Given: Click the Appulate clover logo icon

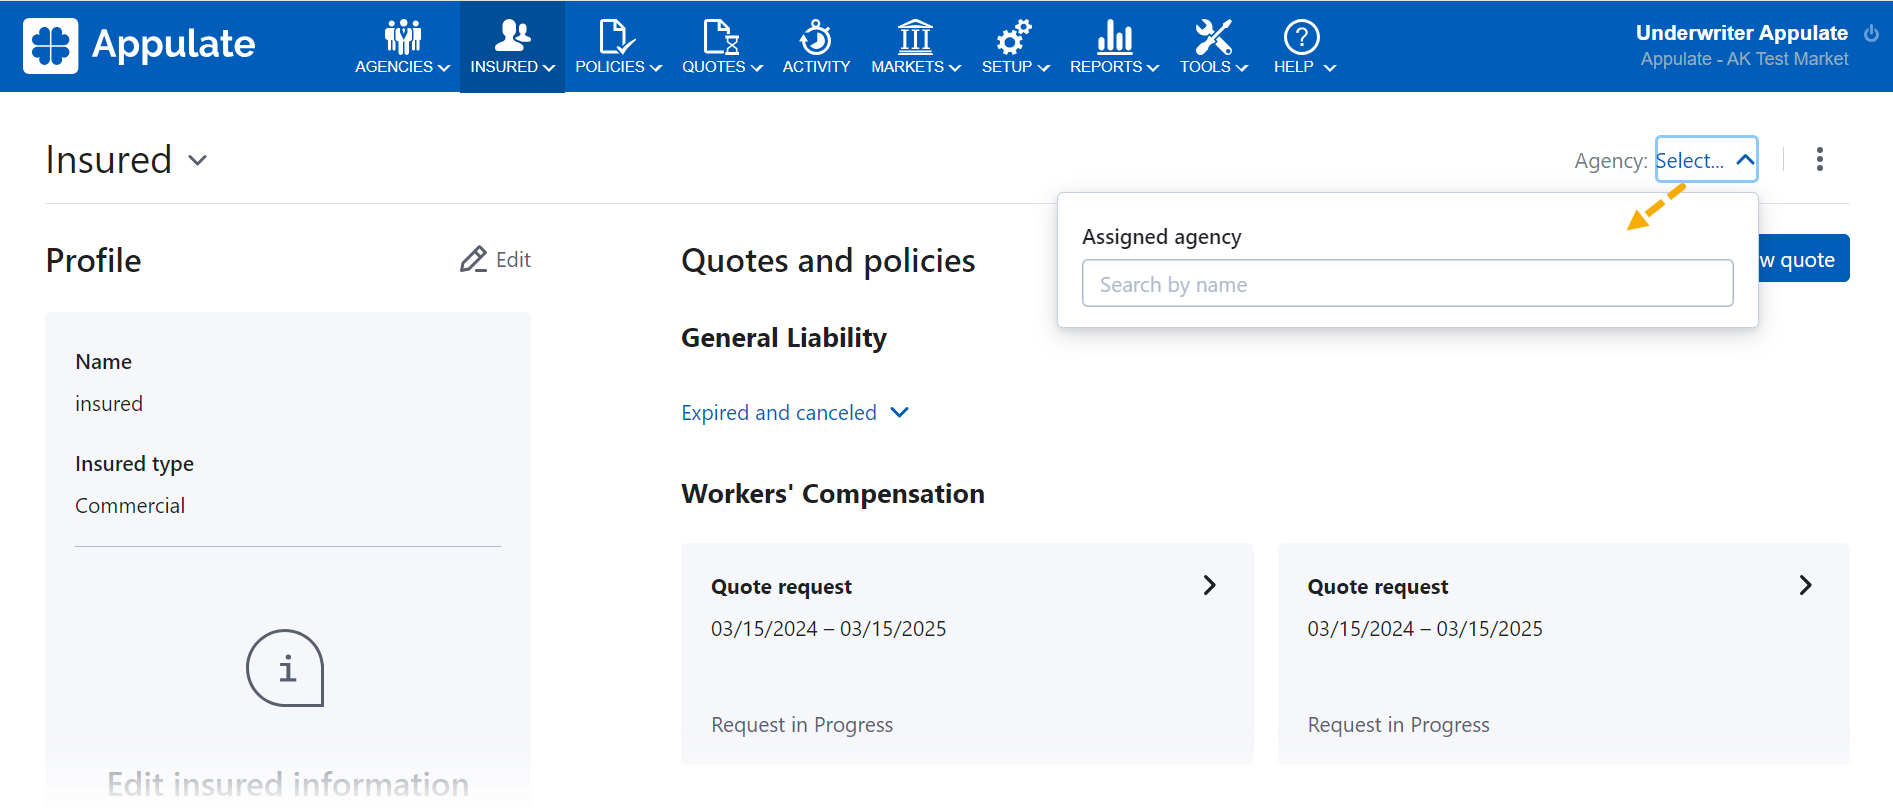Looking at the screenshot, I should (51, 46).
